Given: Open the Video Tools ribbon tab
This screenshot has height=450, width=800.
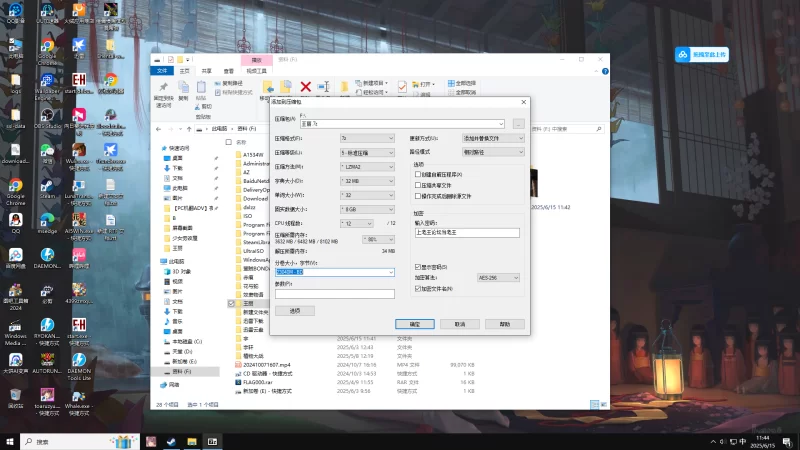Looking at the screenshot, I should pyautogui.click(x=257, y=71).
